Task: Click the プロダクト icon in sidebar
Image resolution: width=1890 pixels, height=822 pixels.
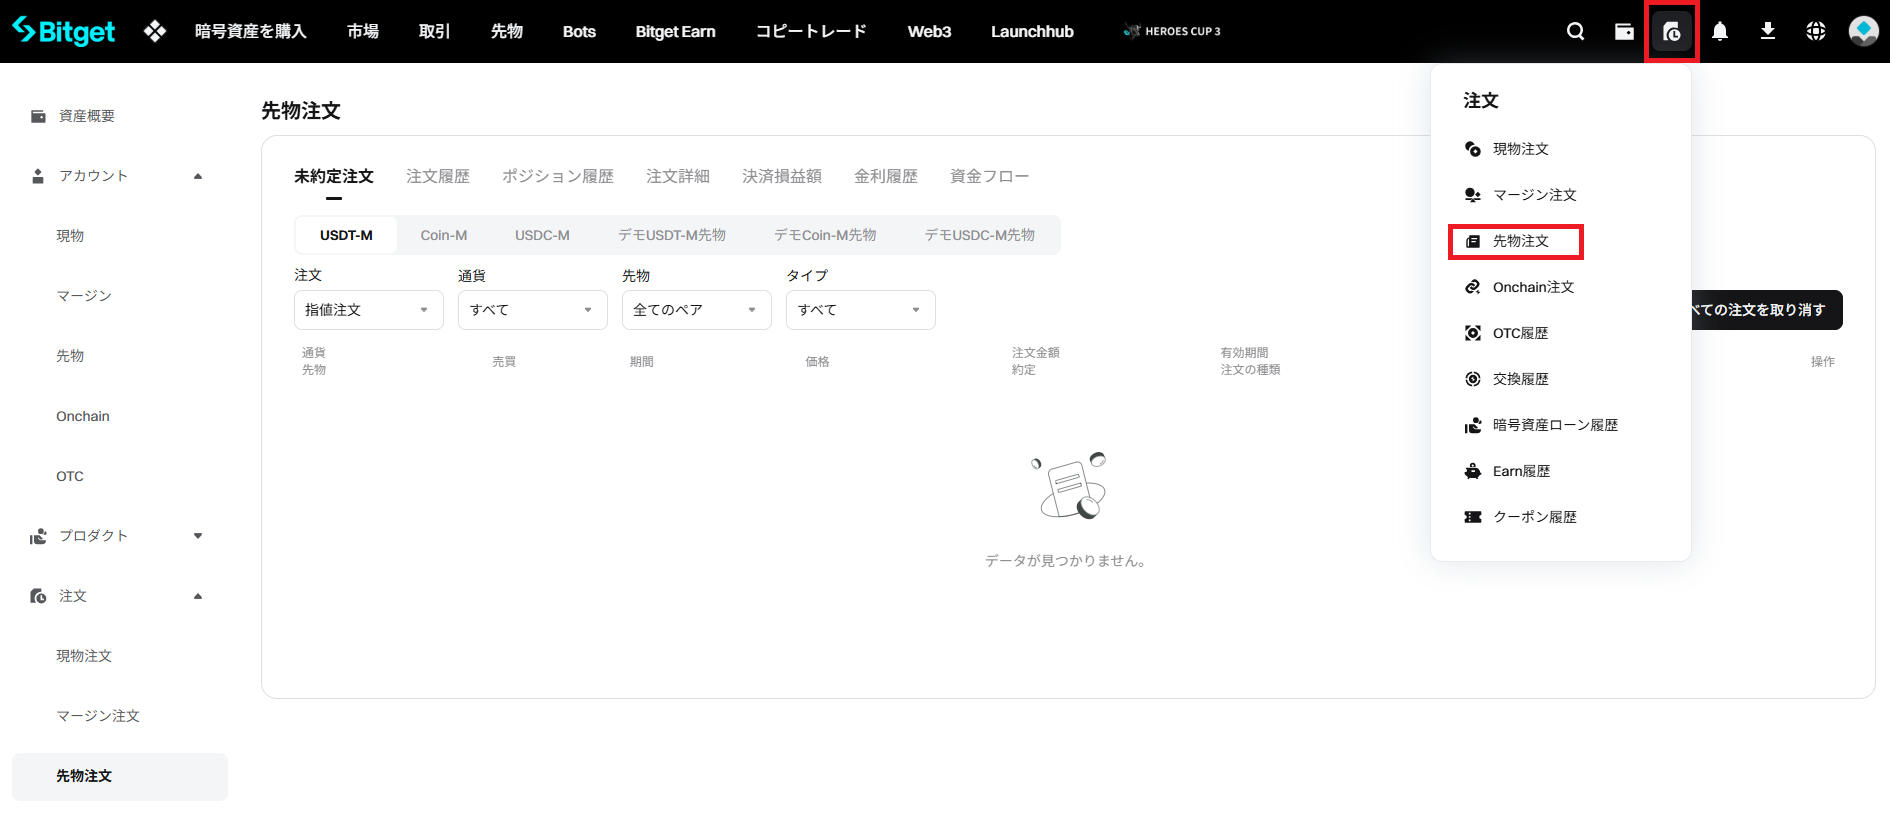Action: click(x=38, y=536)
